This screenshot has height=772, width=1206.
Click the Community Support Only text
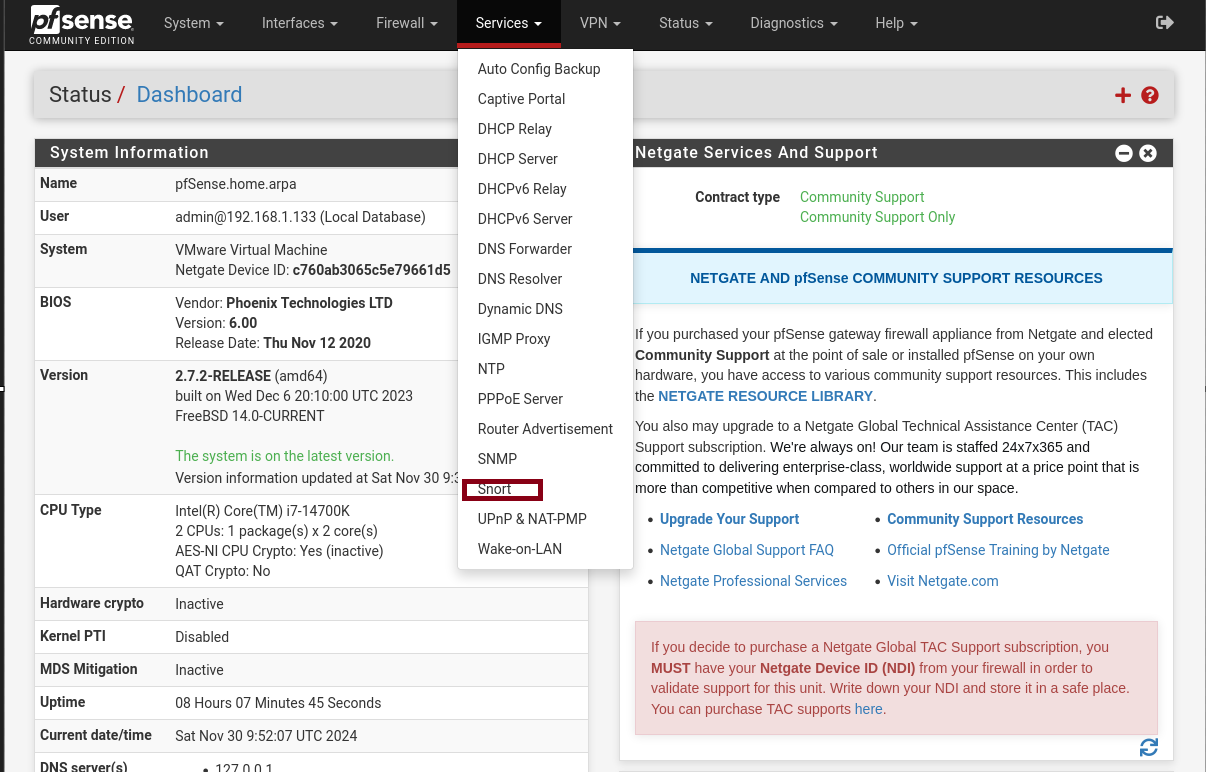click(x=877, y=217)
